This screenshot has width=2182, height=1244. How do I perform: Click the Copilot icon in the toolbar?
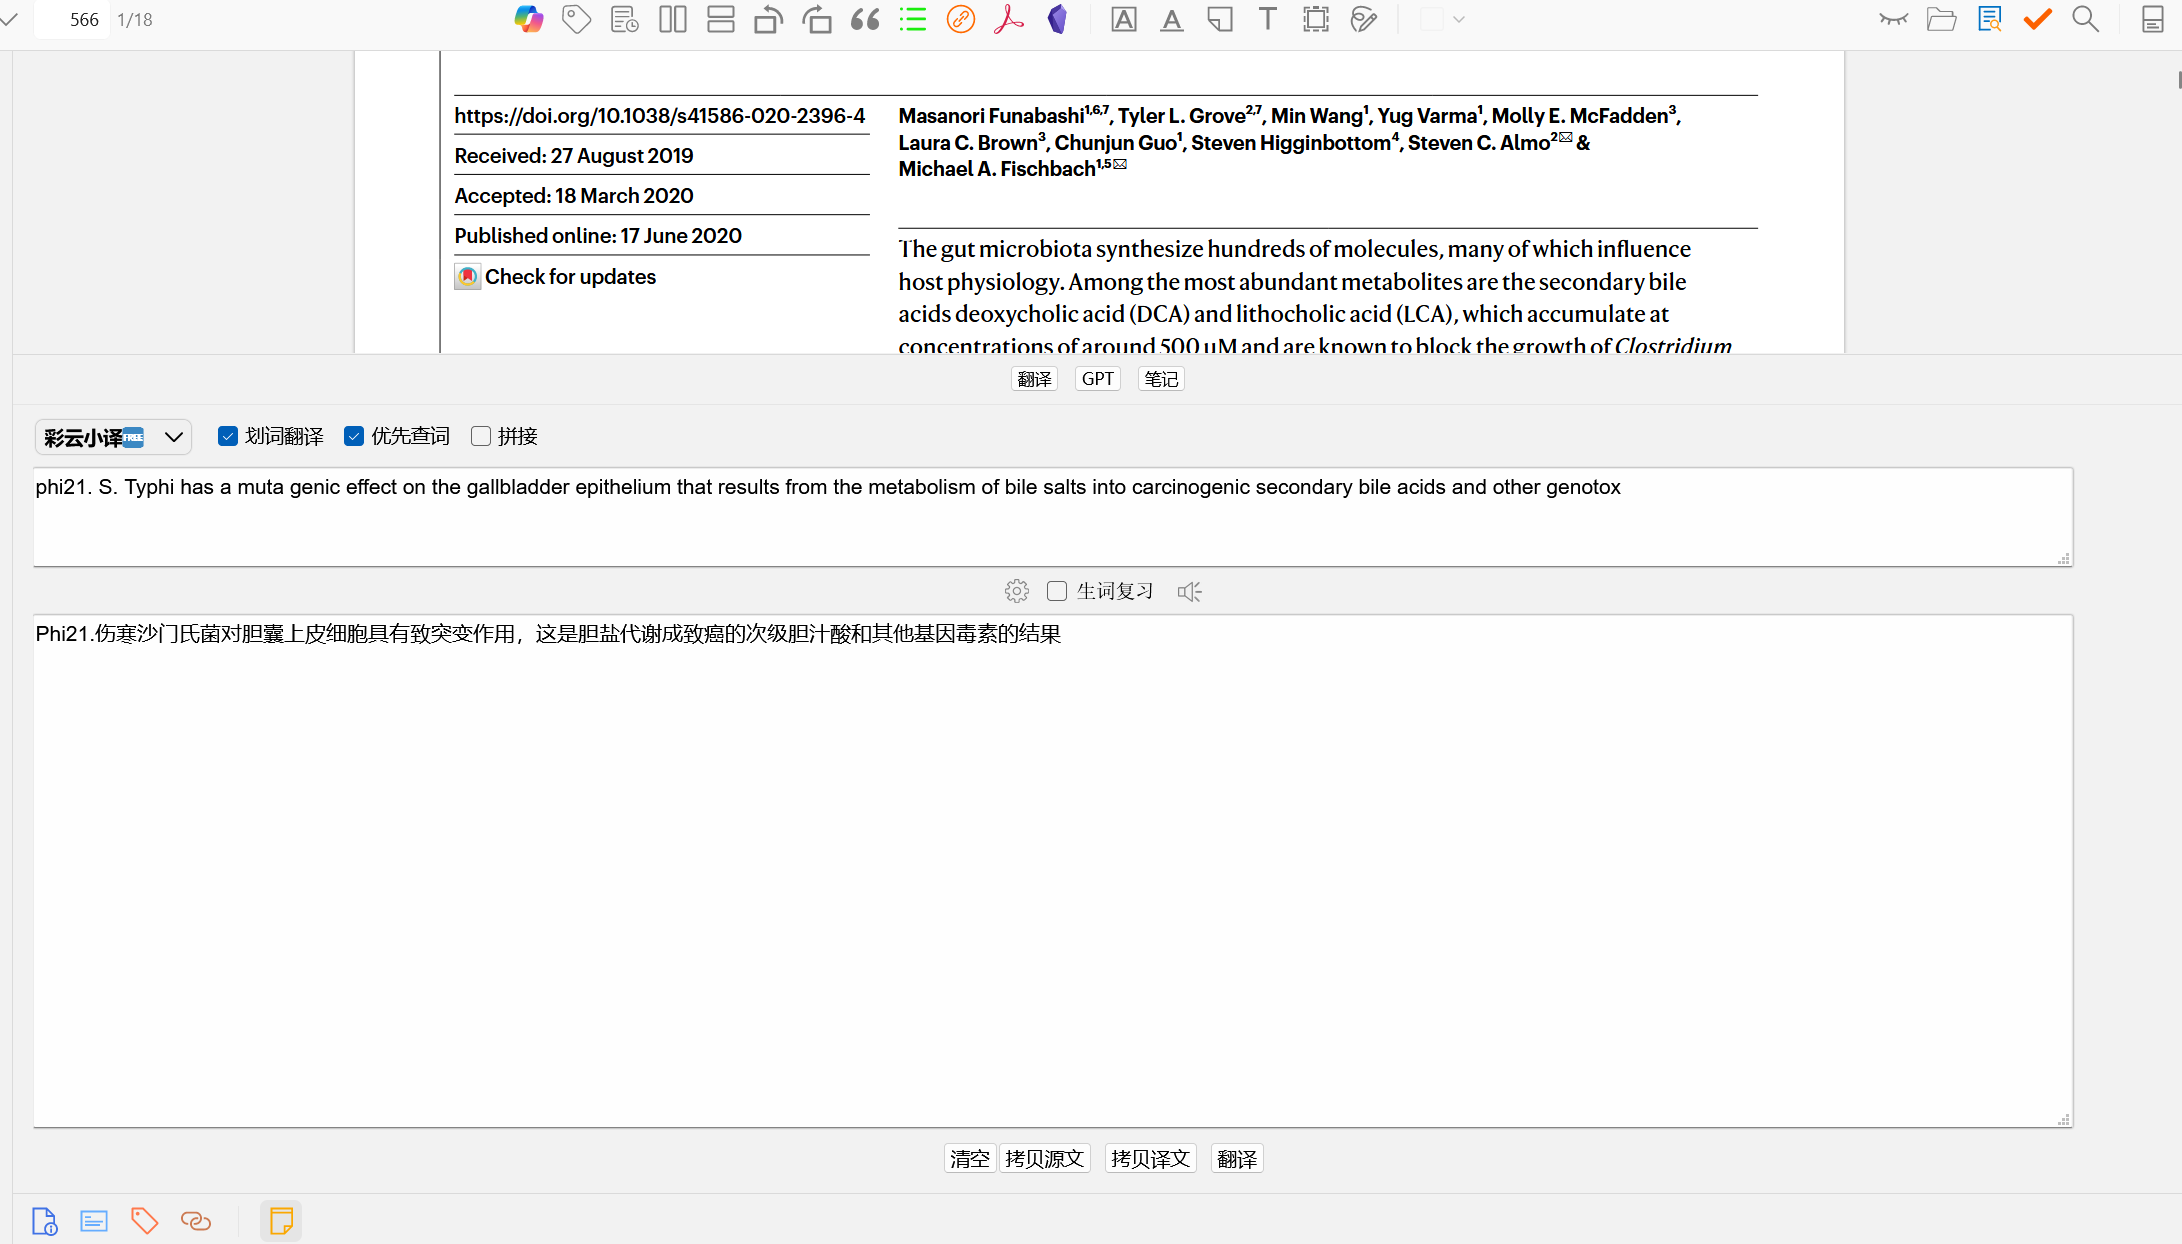[528, 19]
